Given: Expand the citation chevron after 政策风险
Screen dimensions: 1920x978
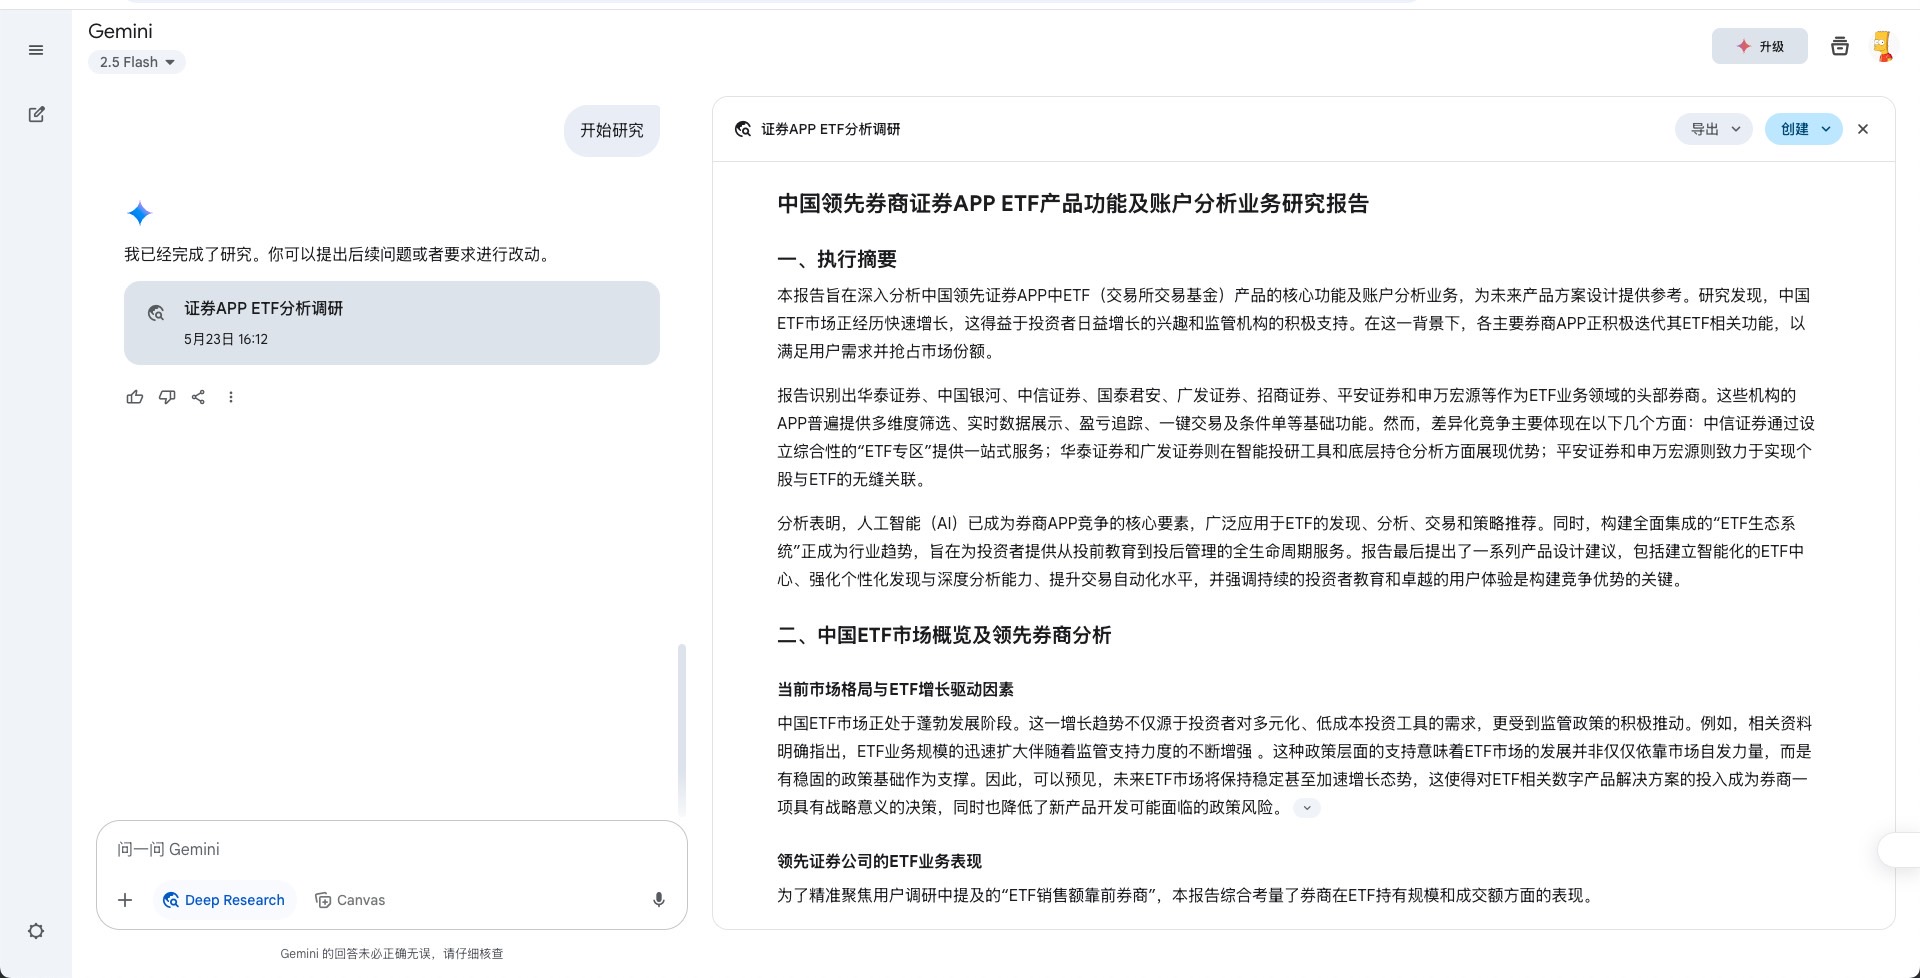Looking at the screenshot, I should [1307, 808].
